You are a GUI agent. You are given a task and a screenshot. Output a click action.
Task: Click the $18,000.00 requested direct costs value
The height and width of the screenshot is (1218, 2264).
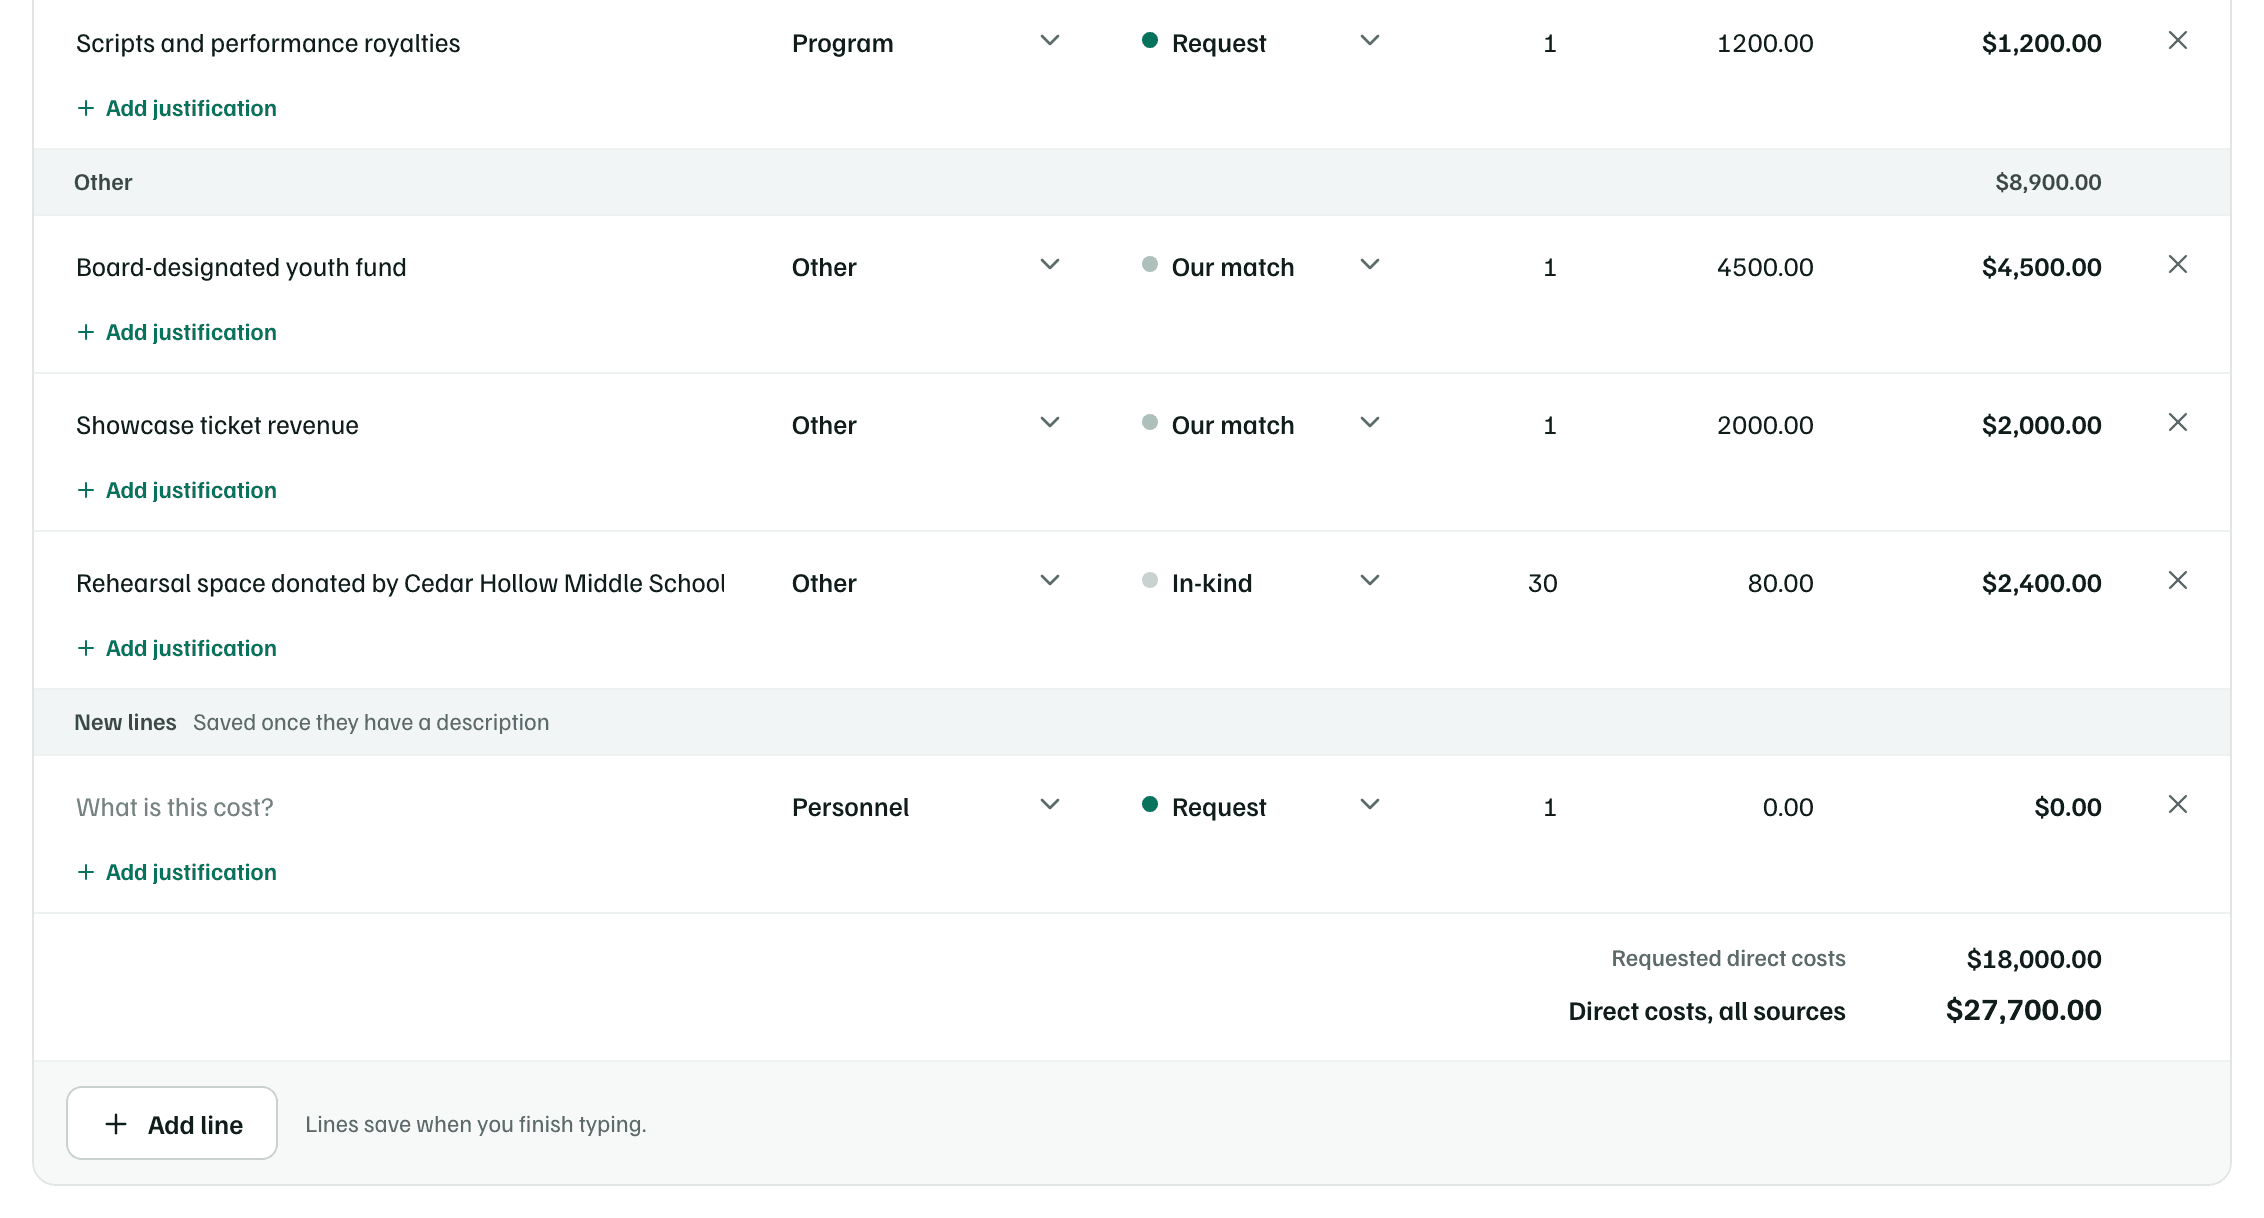click(x=2033, y=959)
